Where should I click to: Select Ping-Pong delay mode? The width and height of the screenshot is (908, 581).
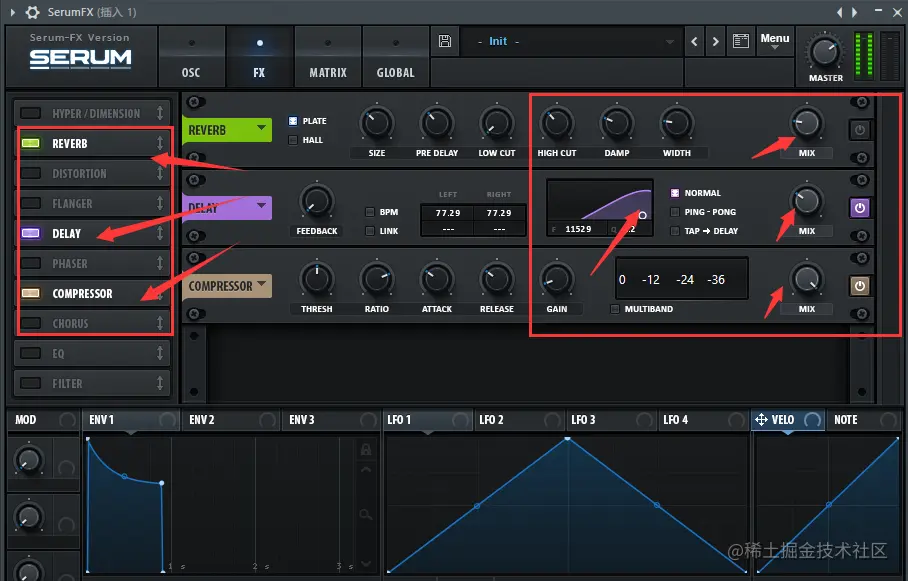pyautogui.click(x=675, y=212)
